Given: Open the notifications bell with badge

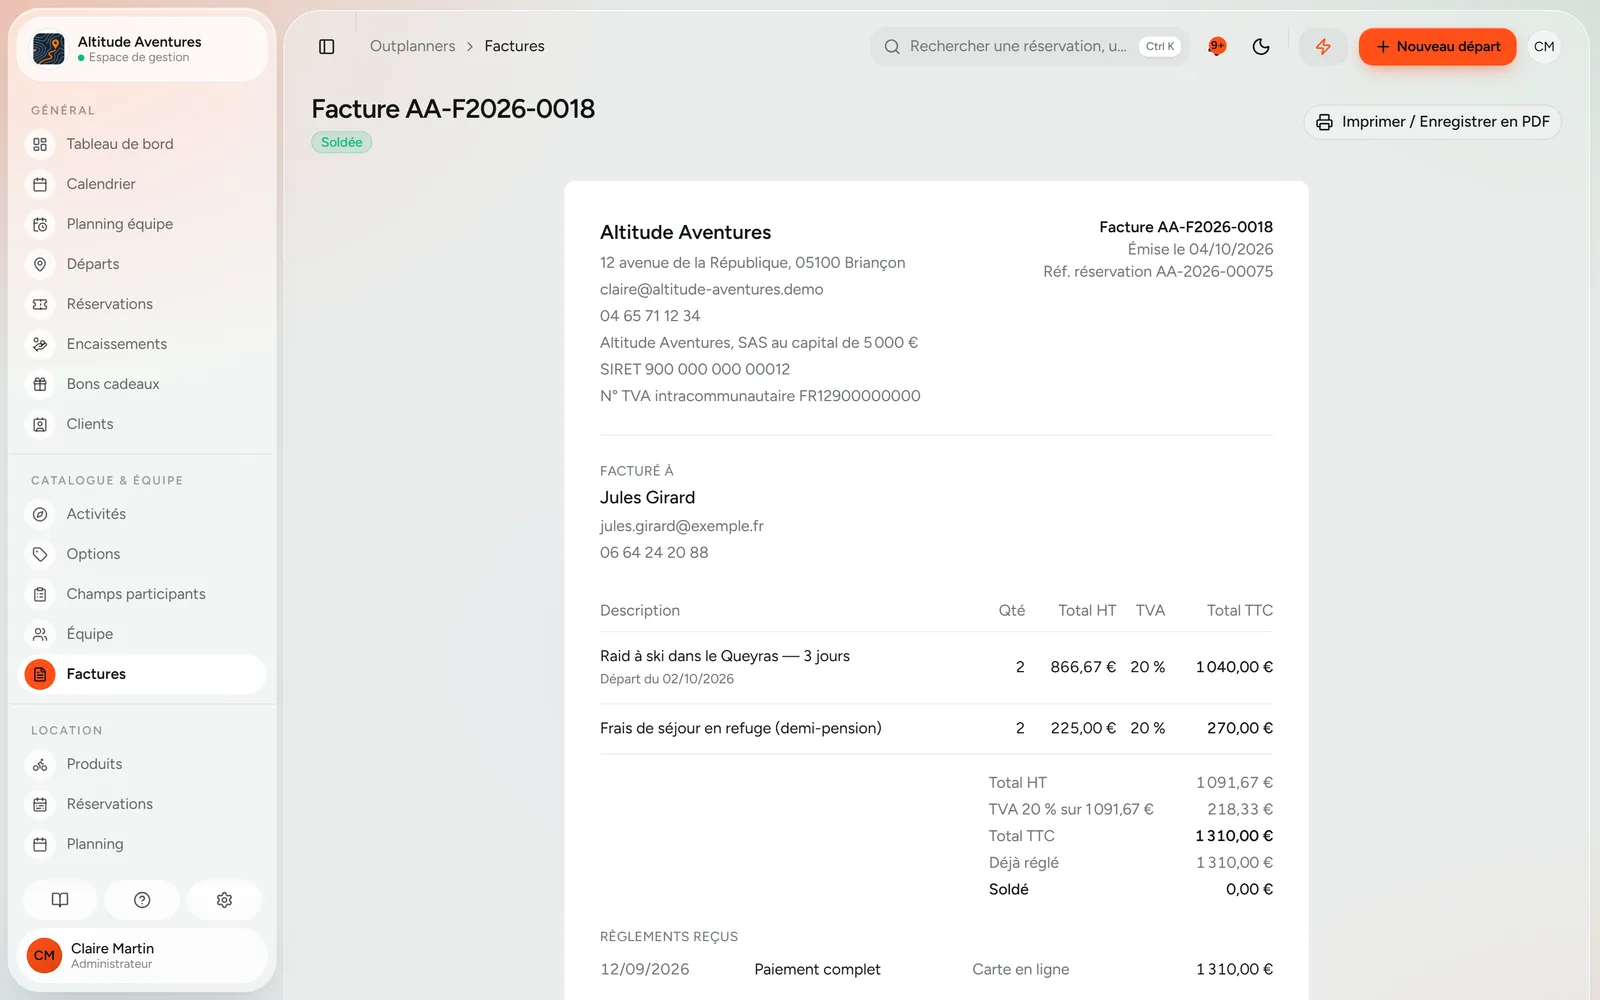Looking at the screenshot, I should 1217,47.
